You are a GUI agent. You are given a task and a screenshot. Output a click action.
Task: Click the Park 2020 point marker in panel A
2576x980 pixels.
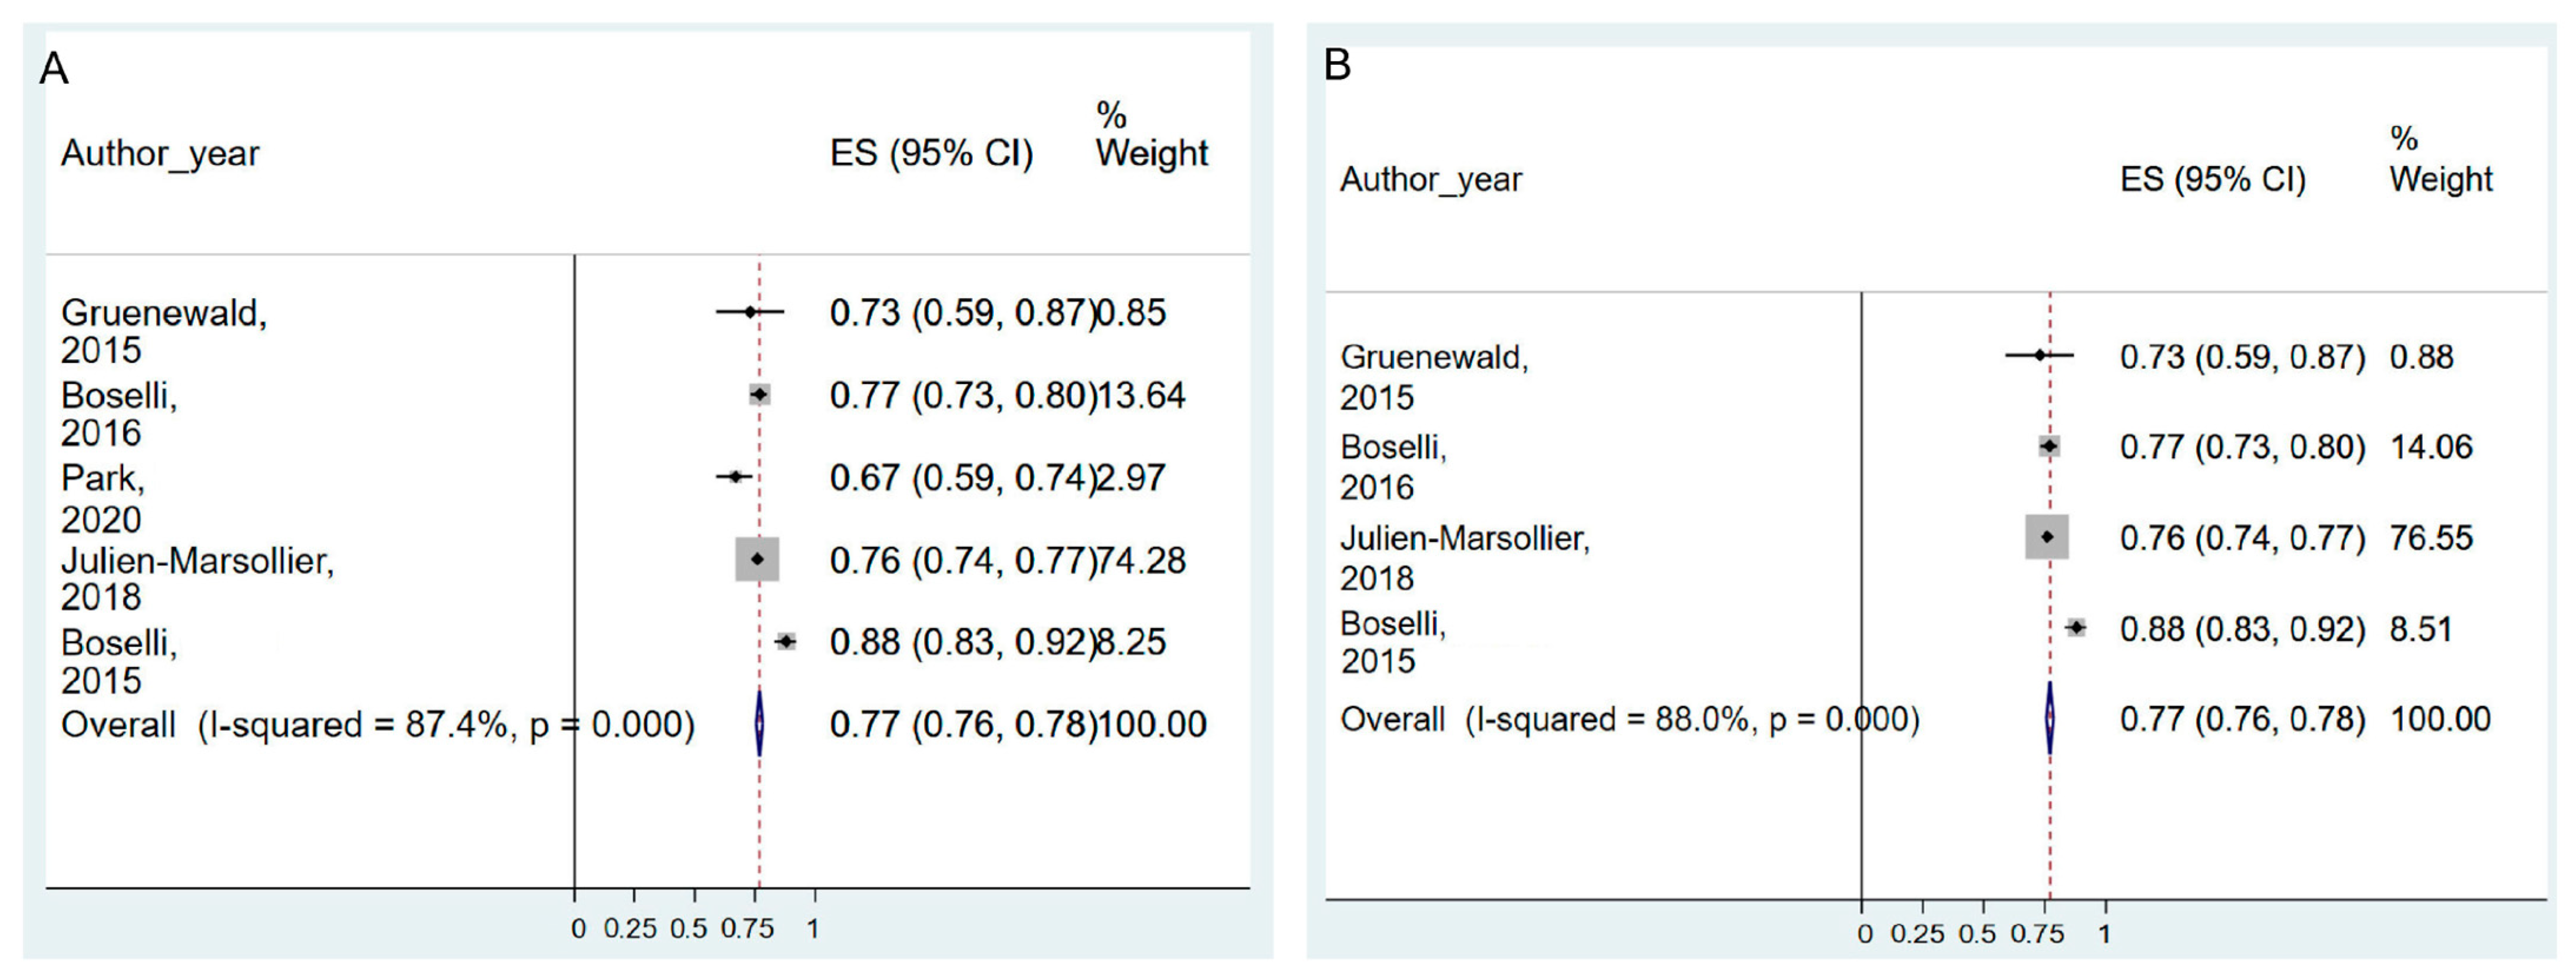tap(735, 477)
